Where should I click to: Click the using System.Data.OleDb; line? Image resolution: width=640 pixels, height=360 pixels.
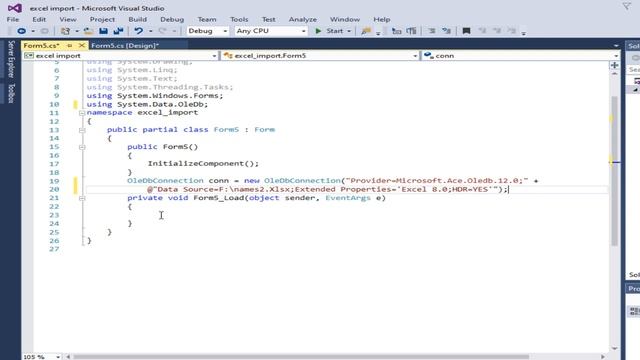[147, 104]
